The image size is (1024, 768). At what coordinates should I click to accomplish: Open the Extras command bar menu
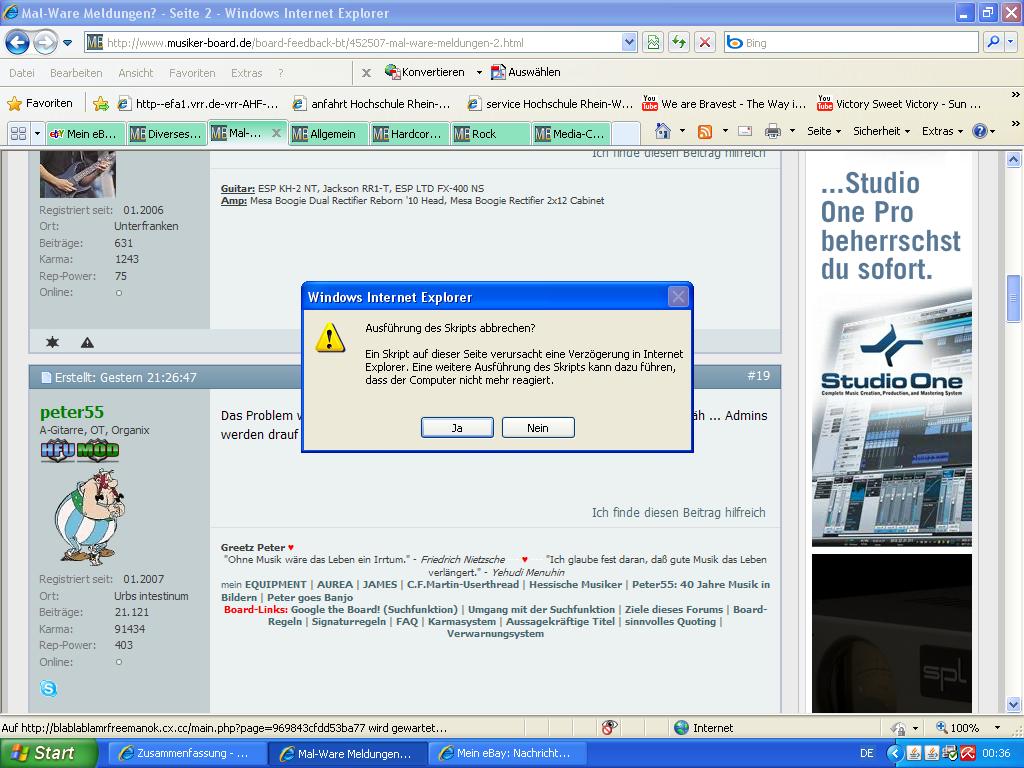click(942, 131)
